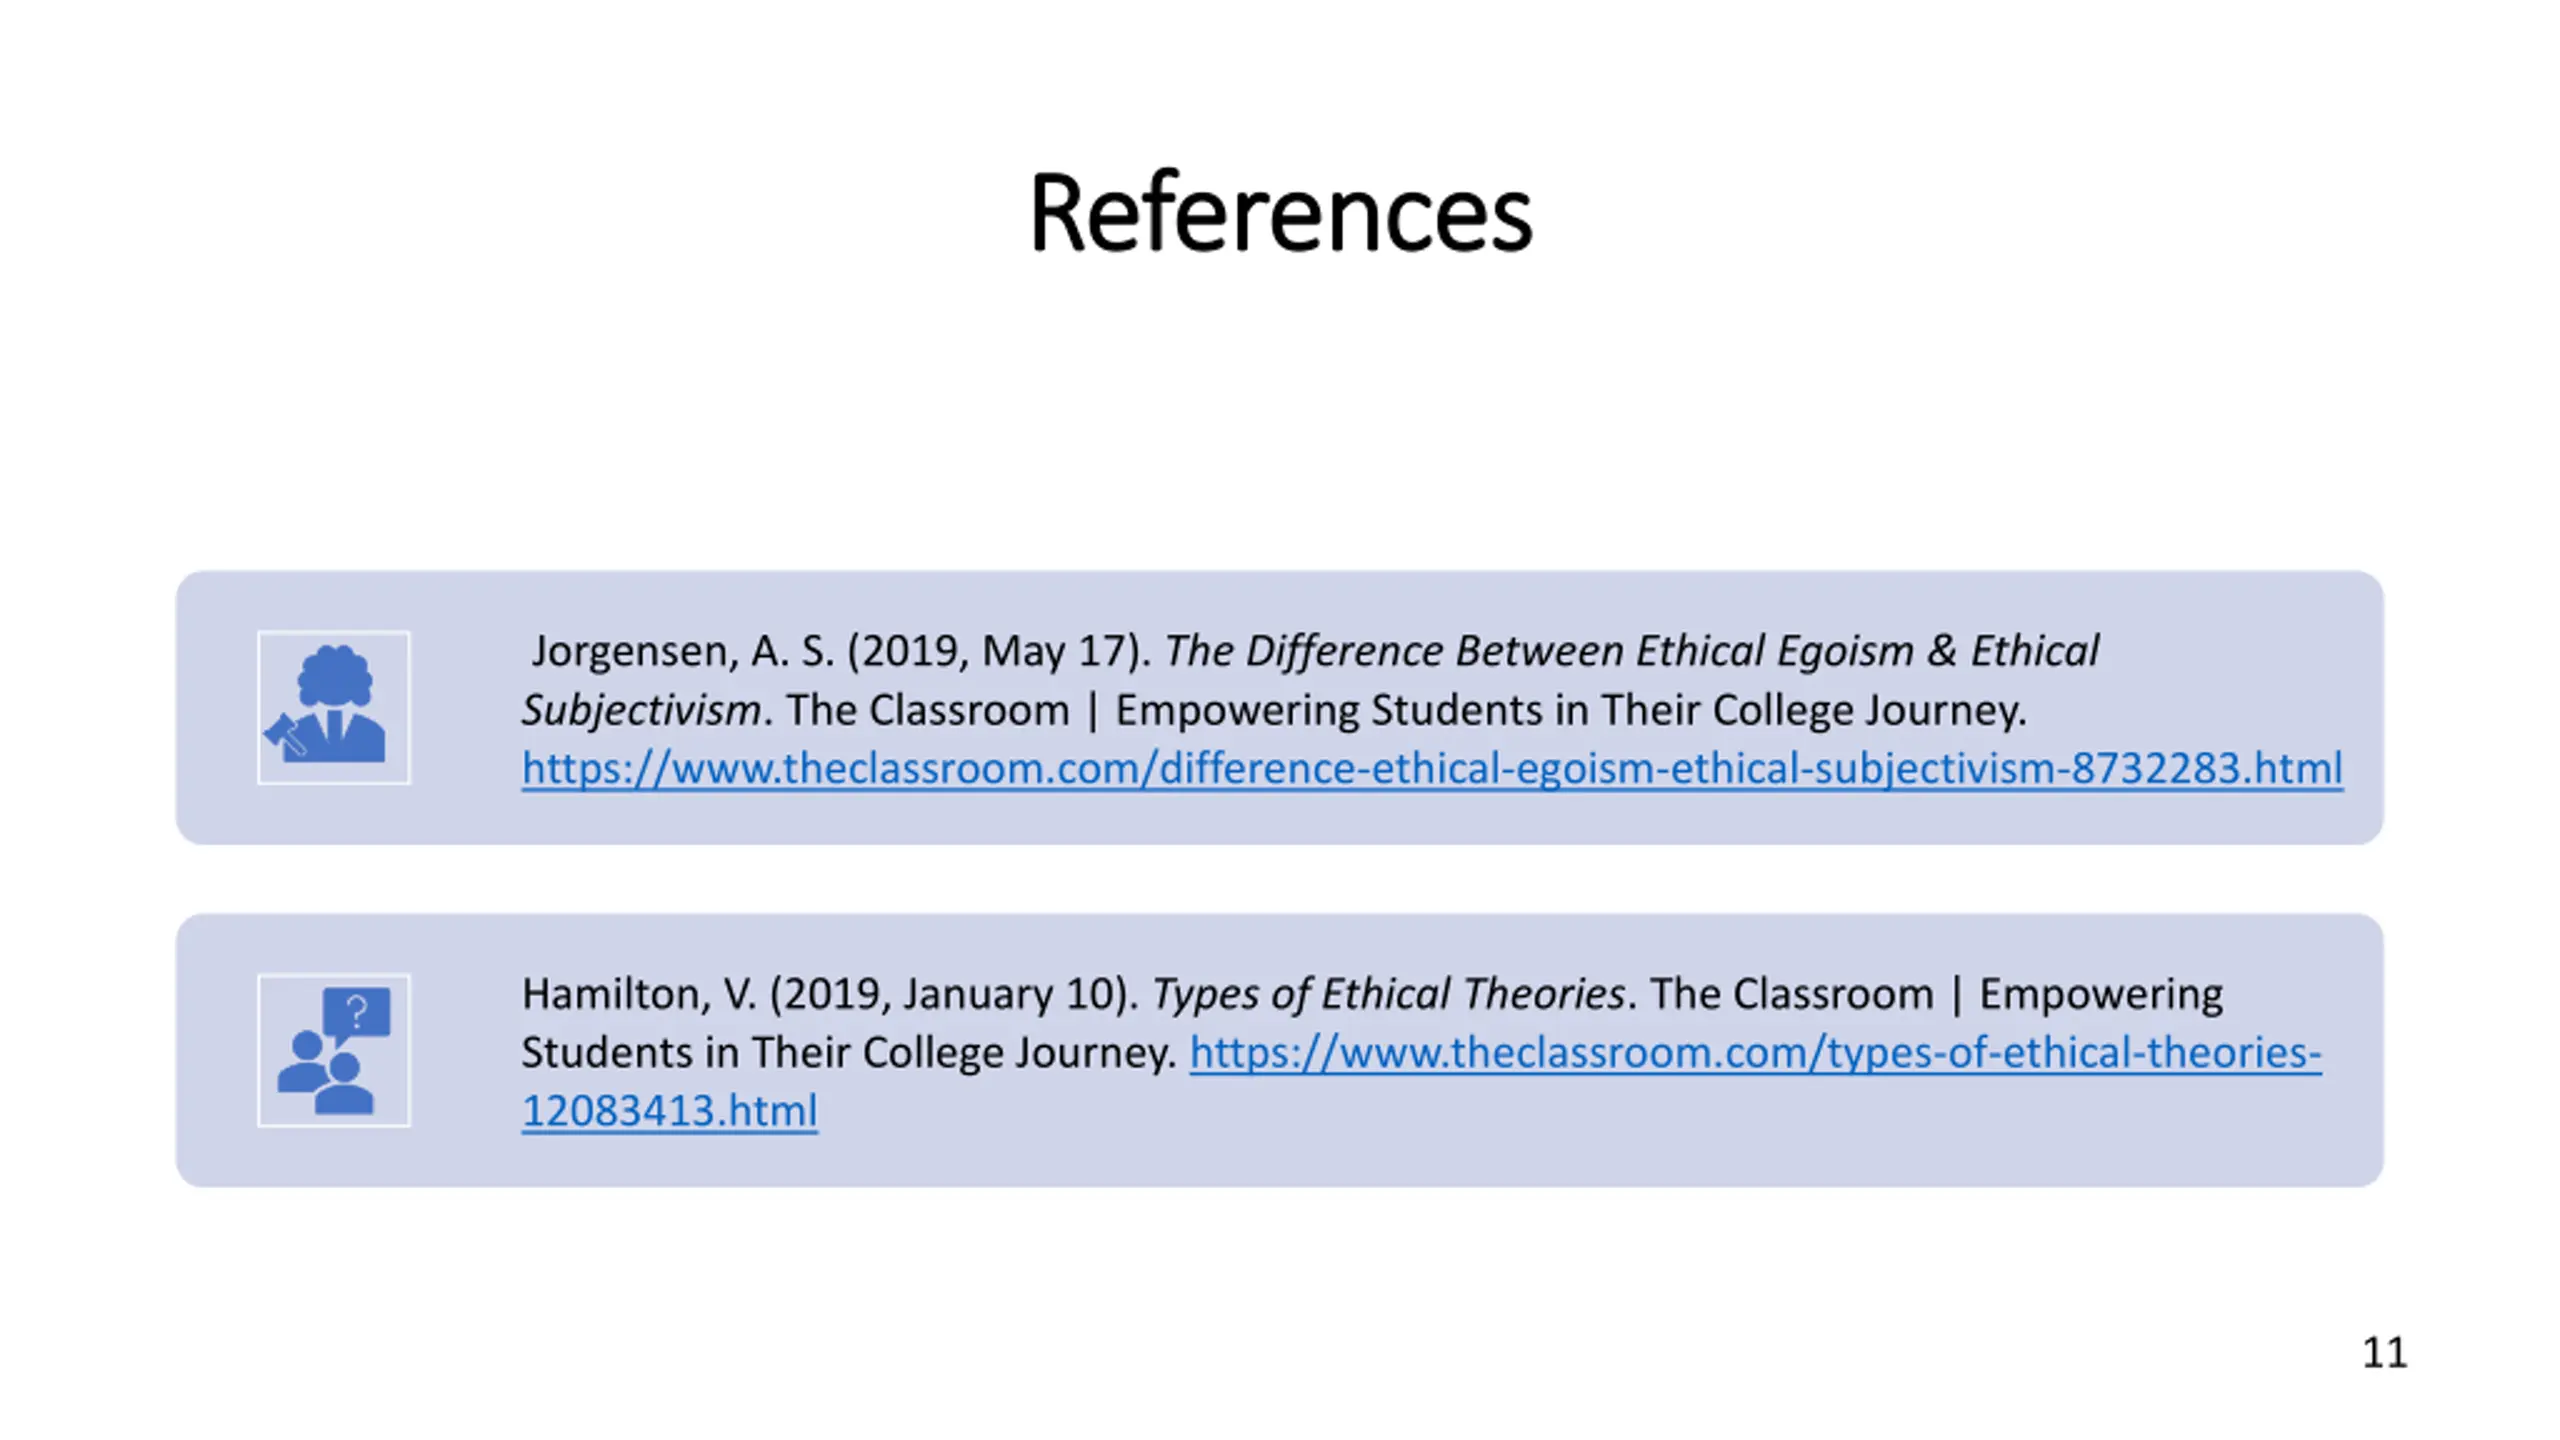
Task: Click the judge with gavel icon
Action: (x=333, y=707)
